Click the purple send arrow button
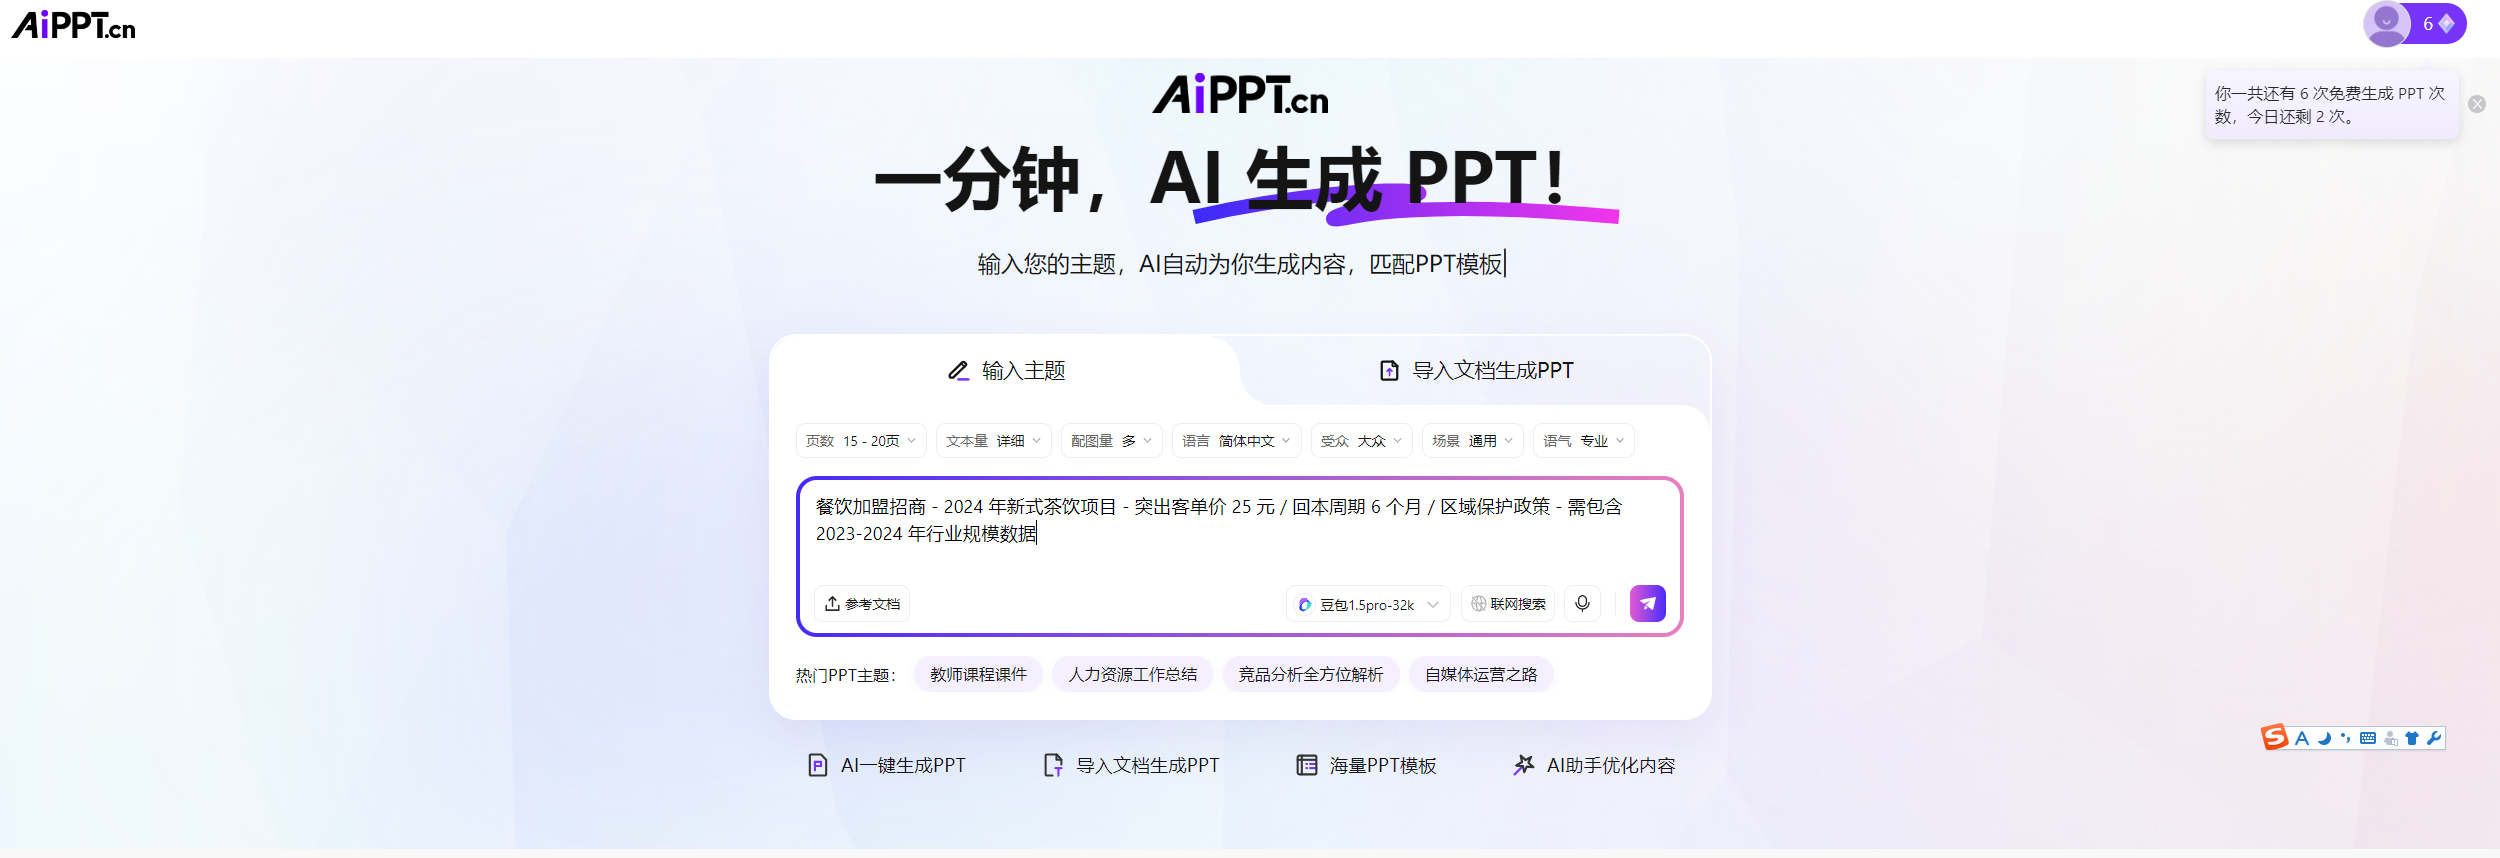Viewport: 2500px width, 858px height. click(x=1647, y=604)
